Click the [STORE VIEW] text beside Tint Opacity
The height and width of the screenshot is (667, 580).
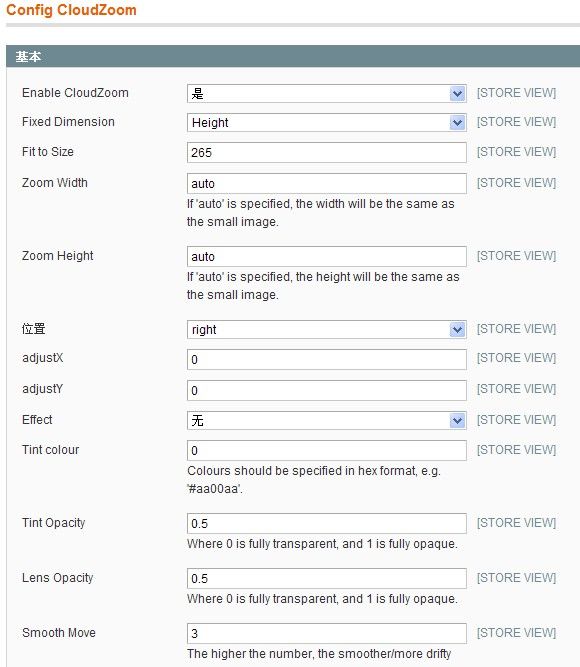(x=516, y=522)
